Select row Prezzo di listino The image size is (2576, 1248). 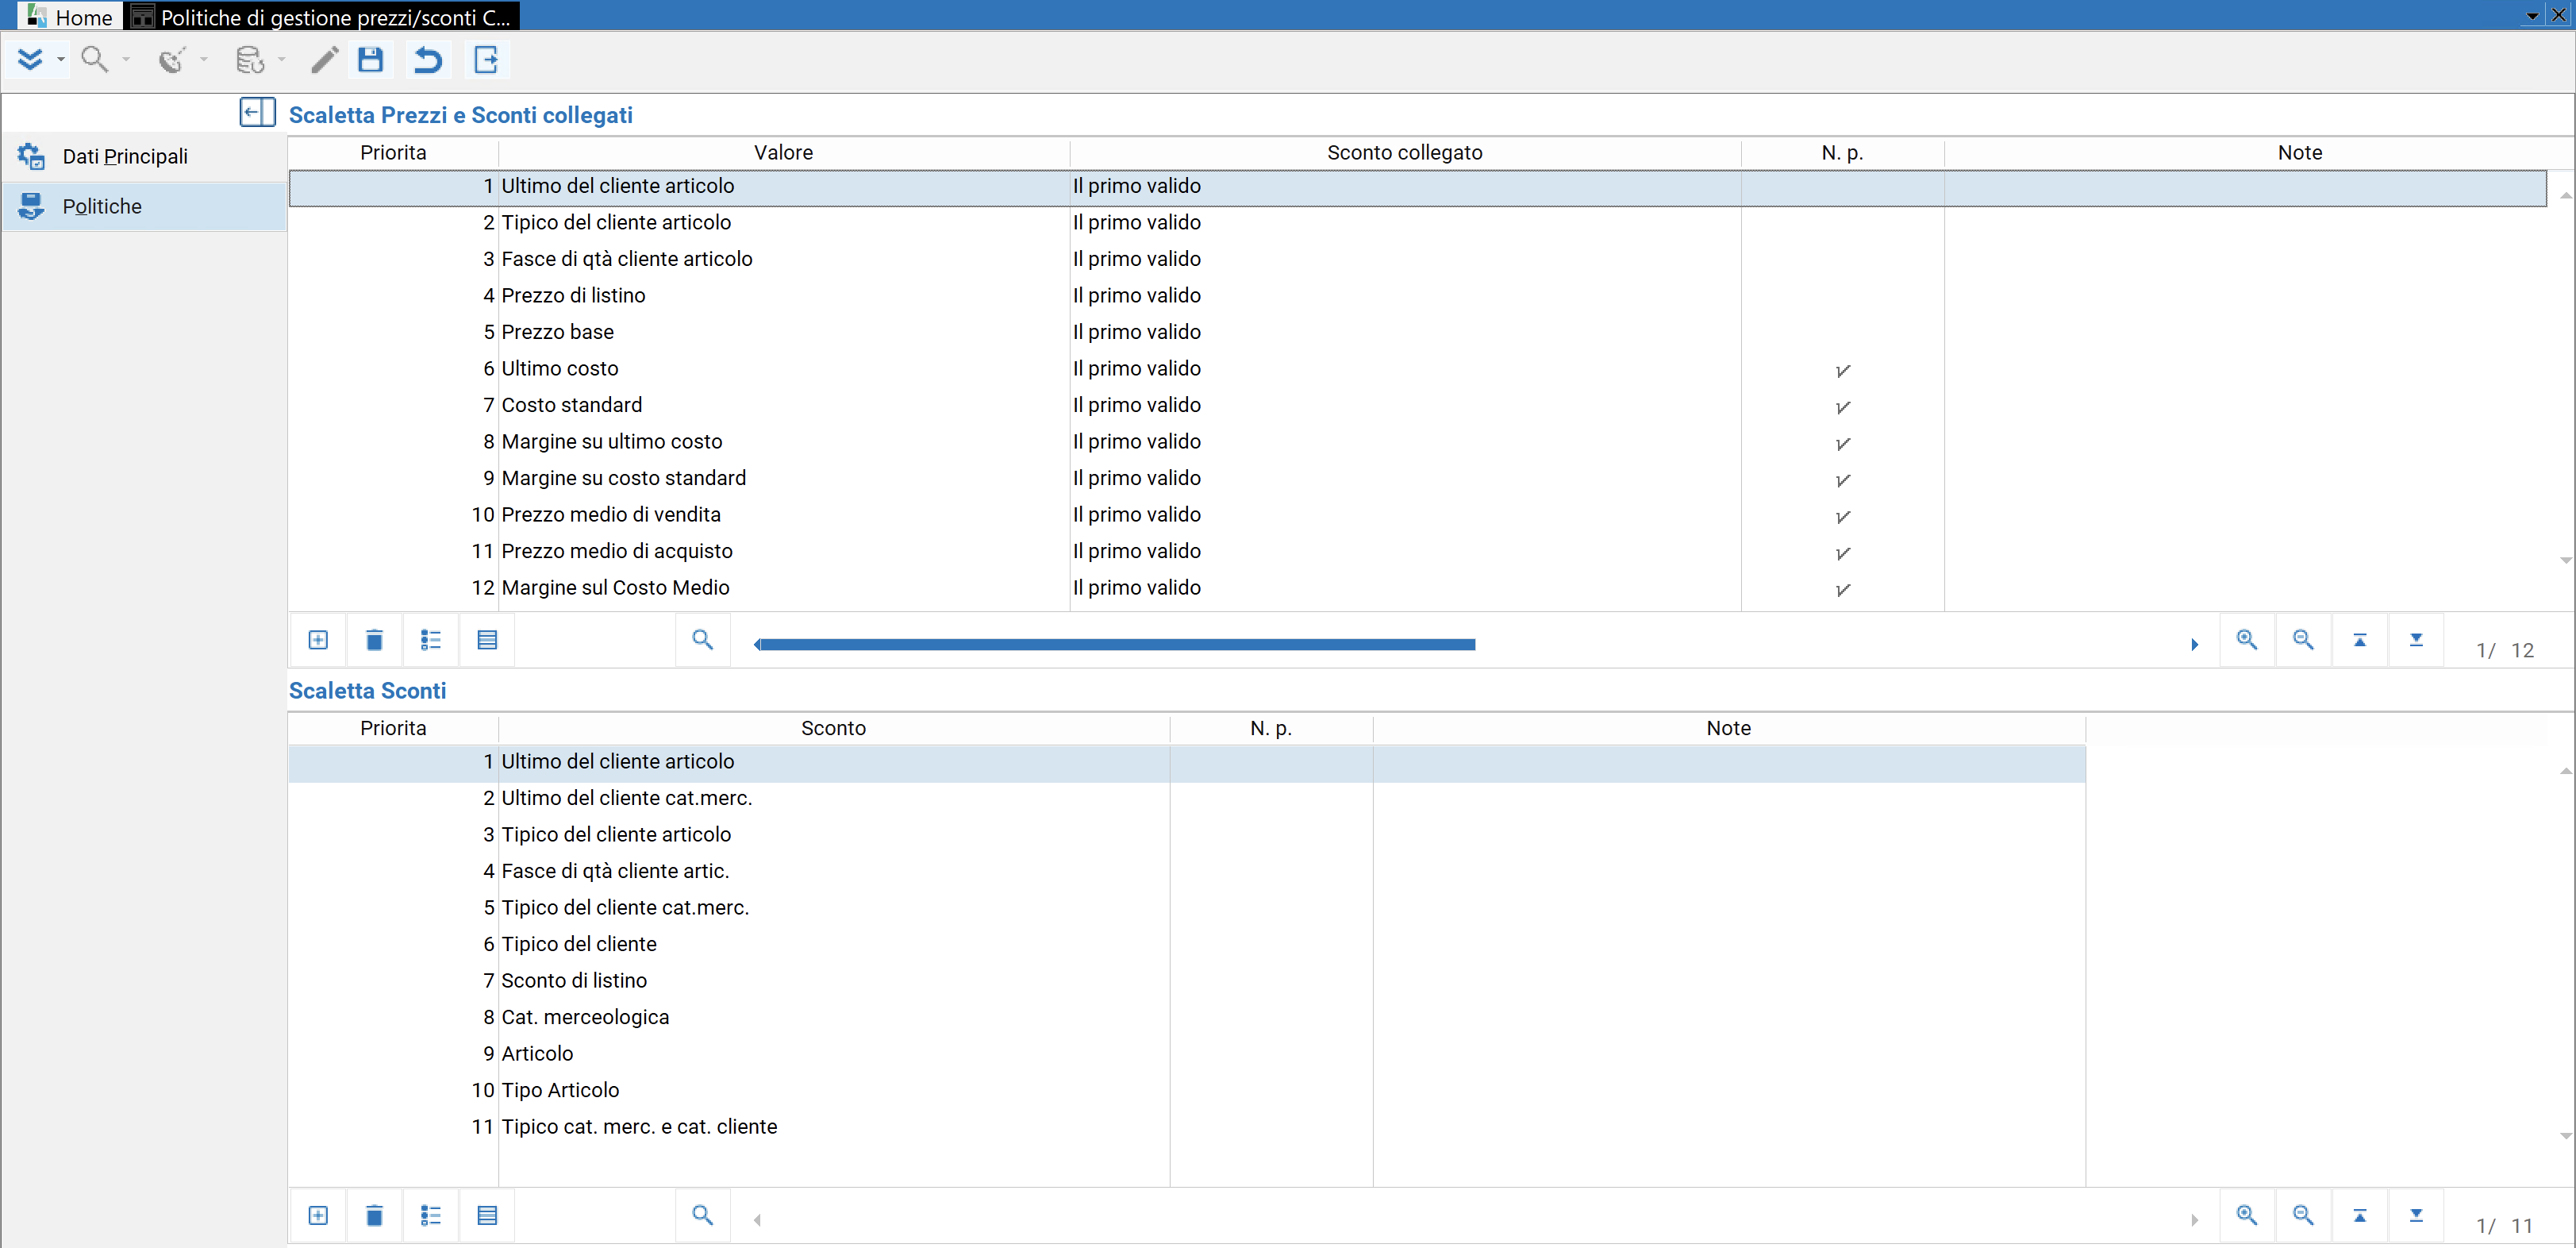(x=1418, y=295)
